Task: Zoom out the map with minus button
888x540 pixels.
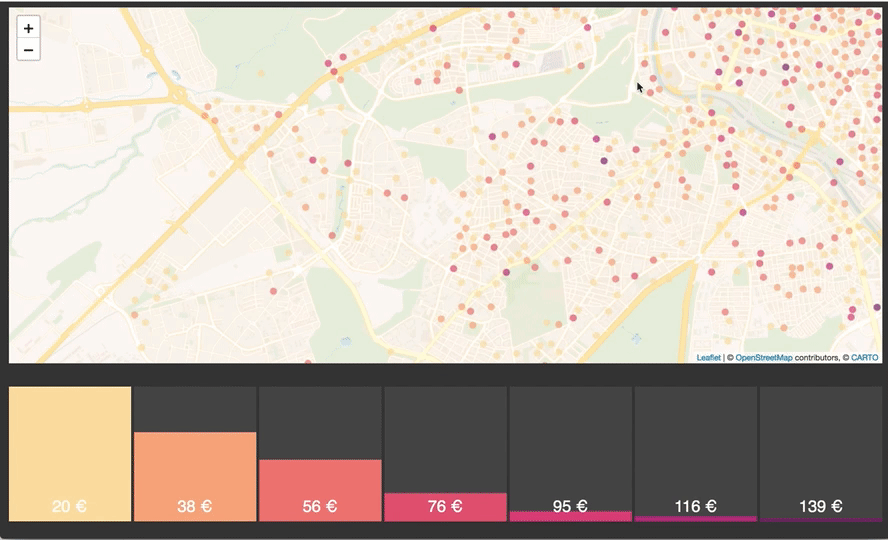Action: tap(28, 50)
